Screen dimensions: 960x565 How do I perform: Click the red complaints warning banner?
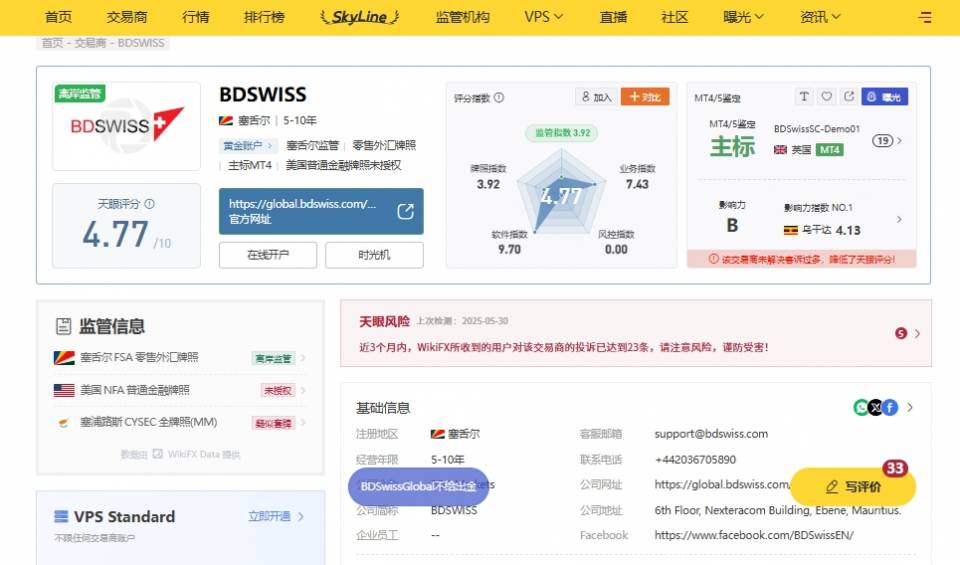point(802,260)
